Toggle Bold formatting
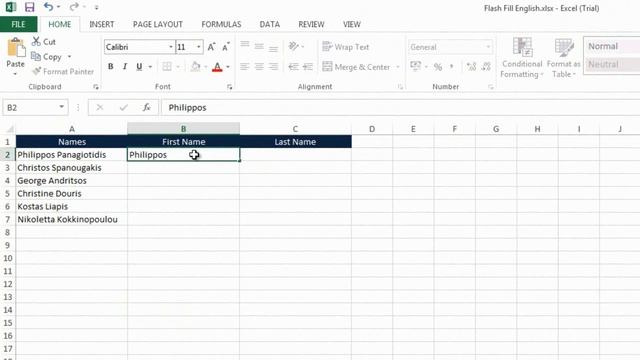640x360 pixels. pyautogui.click(x=111, y=67)
